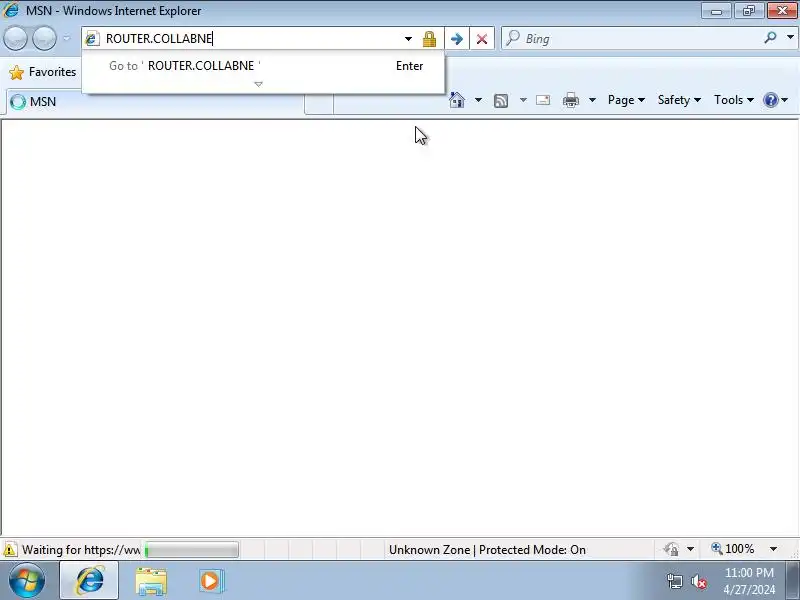Click the network tray icon
The image size is (800, 600).
[674, 581]
